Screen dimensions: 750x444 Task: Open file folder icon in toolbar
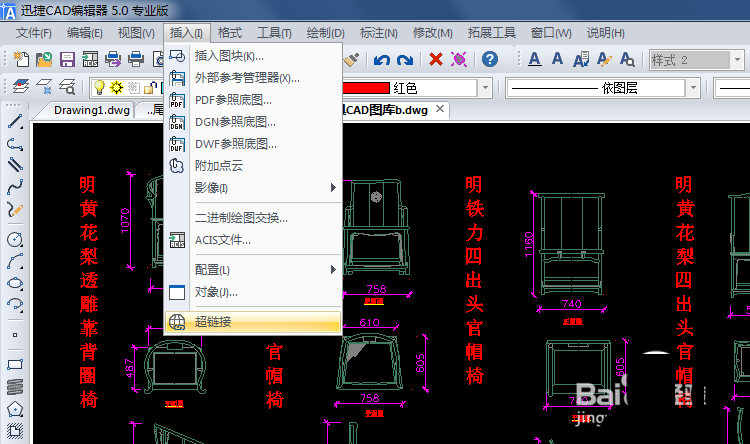44,59
